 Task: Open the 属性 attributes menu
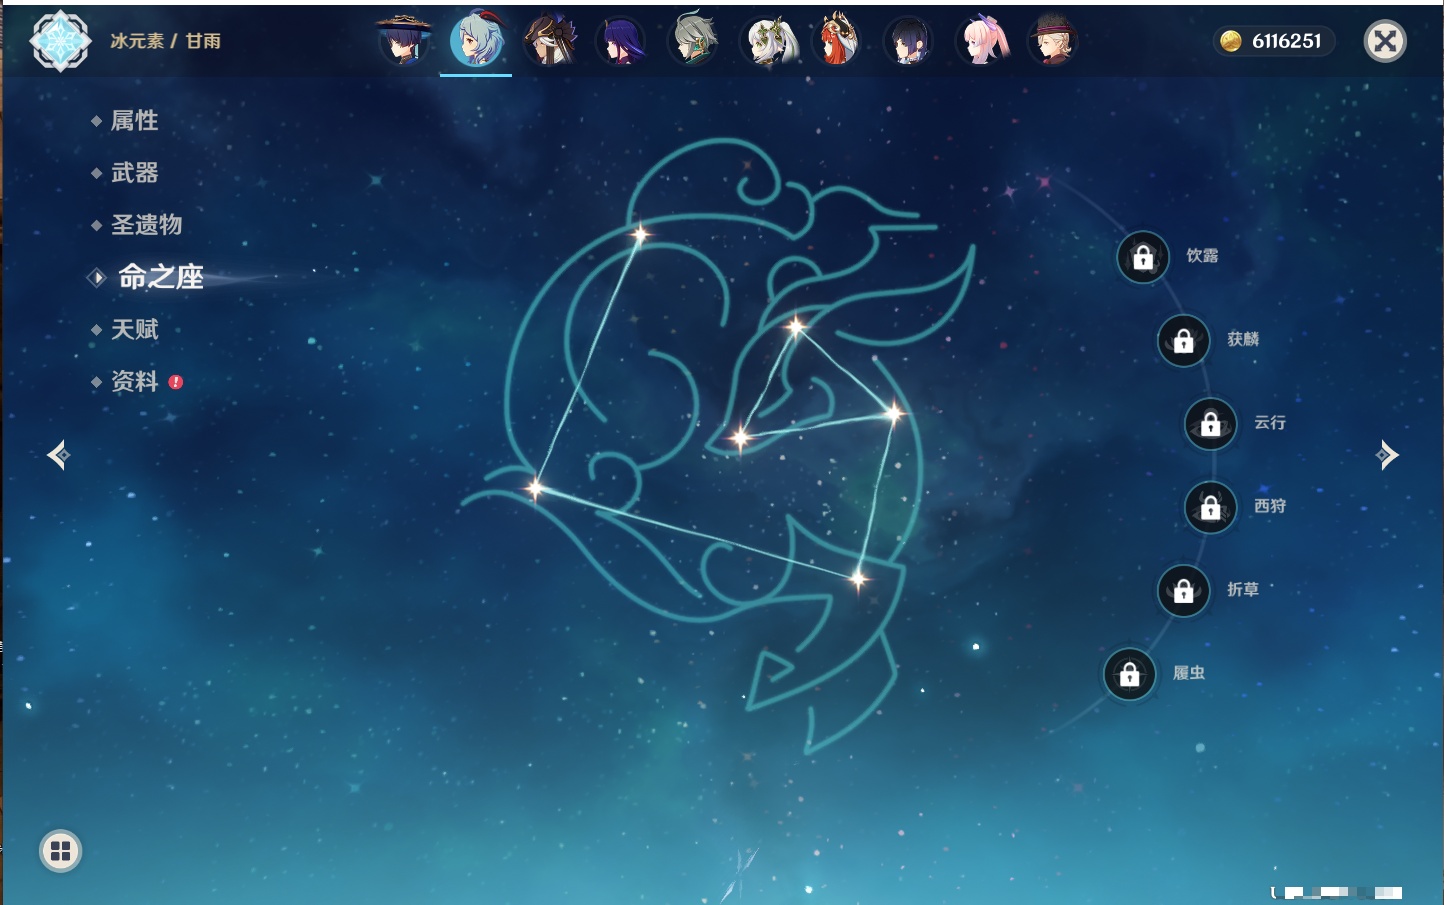(x=134, y=121)
